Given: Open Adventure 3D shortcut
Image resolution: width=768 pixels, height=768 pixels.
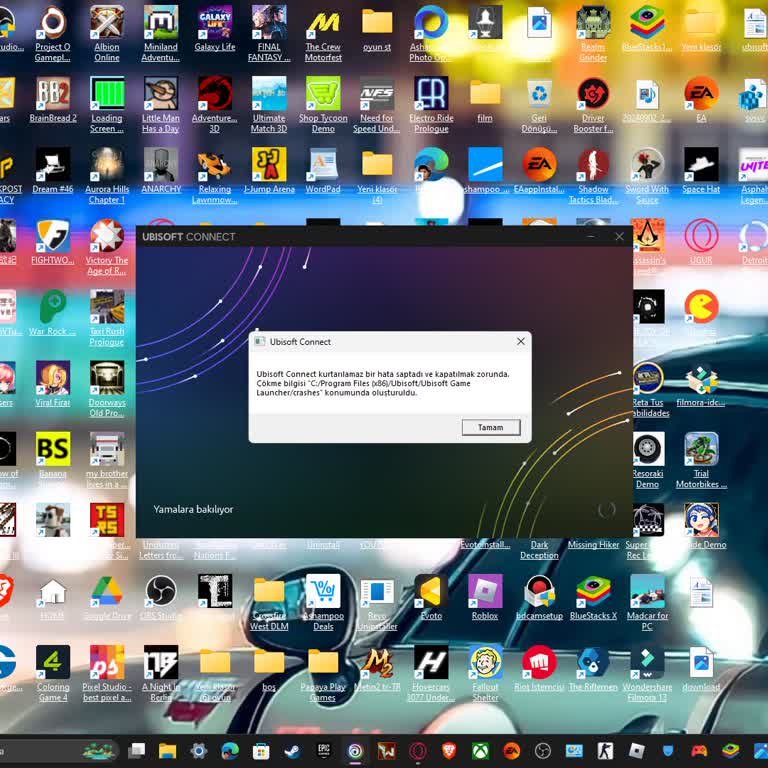Looking at the screenshot, I should 215,105.
